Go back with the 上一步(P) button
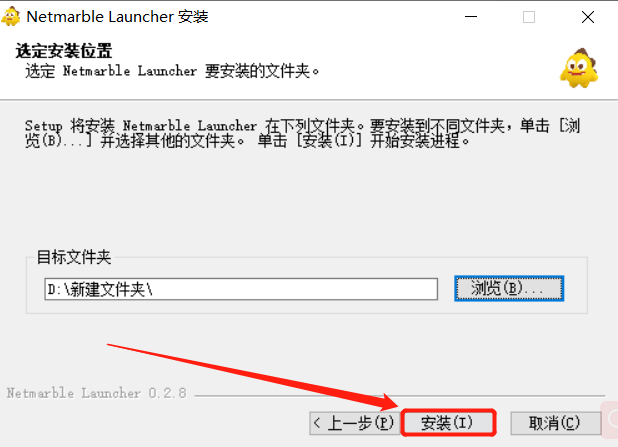618x447 pixels. (354, 423)
